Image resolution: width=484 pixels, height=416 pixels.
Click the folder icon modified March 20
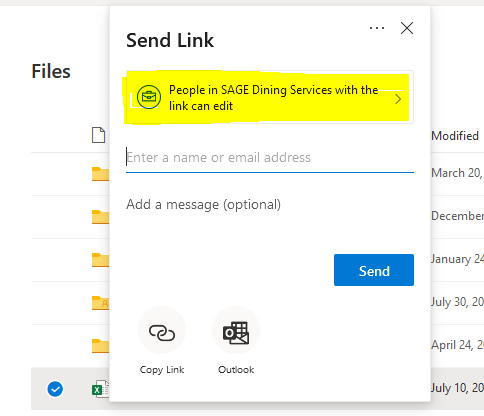click(100, 174)
